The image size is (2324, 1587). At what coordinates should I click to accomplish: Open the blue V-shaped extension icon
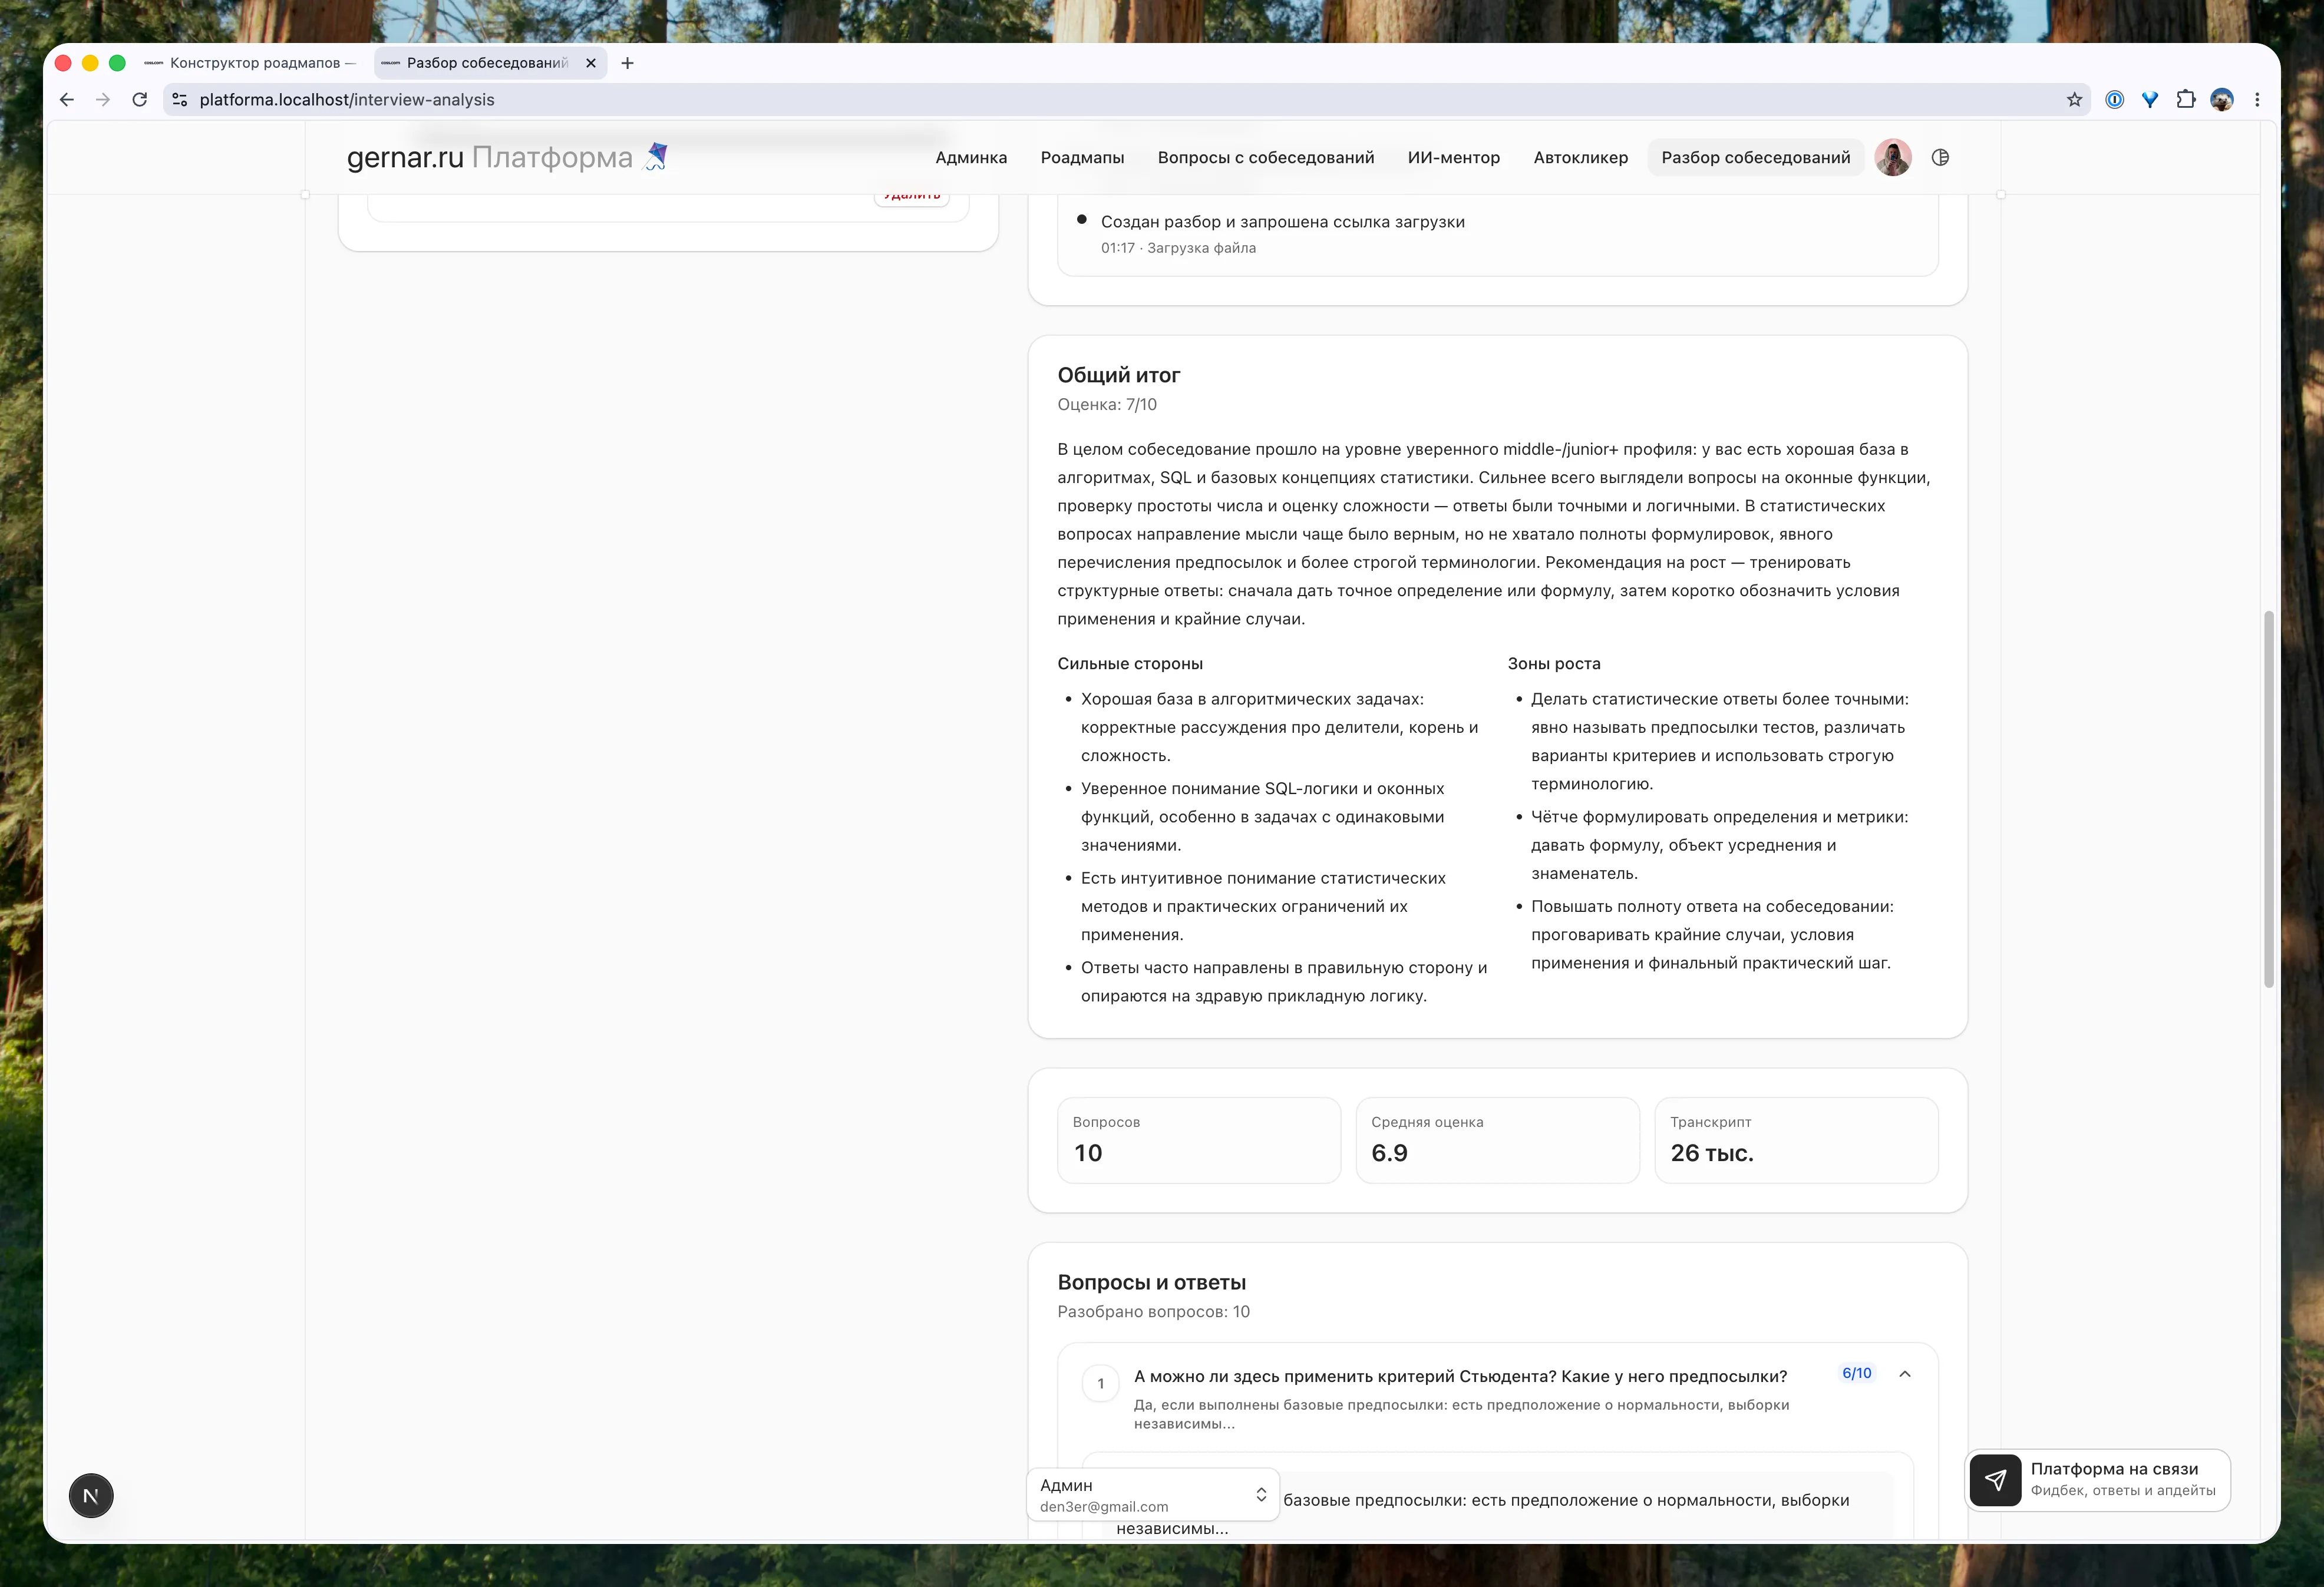[2150, 100]
